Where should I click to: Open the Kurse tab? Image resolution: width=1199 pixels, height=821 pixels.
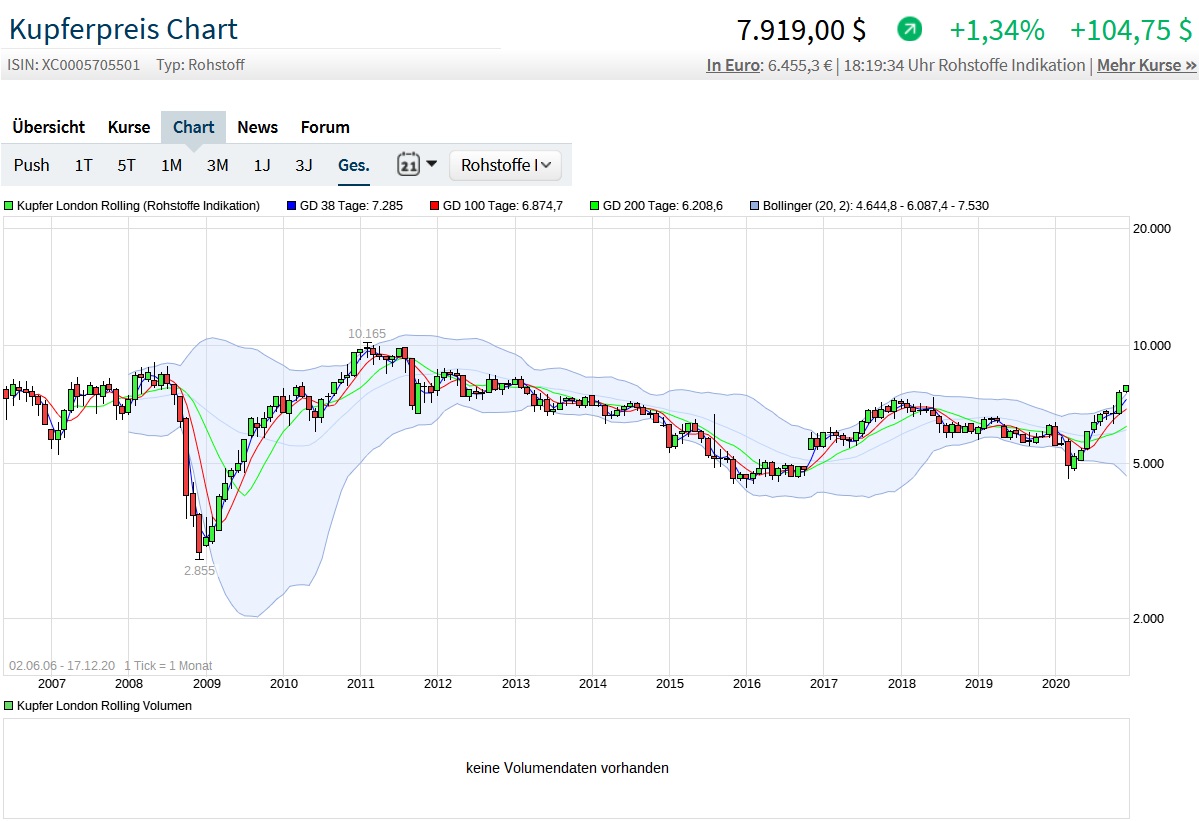pyautogui.click(x=129, y=127)
